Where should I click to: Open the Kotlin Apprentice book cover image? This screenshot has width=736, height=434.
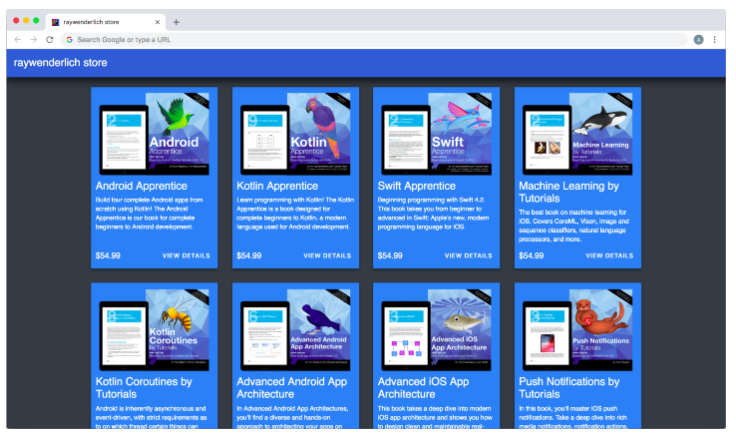[295, 134]
